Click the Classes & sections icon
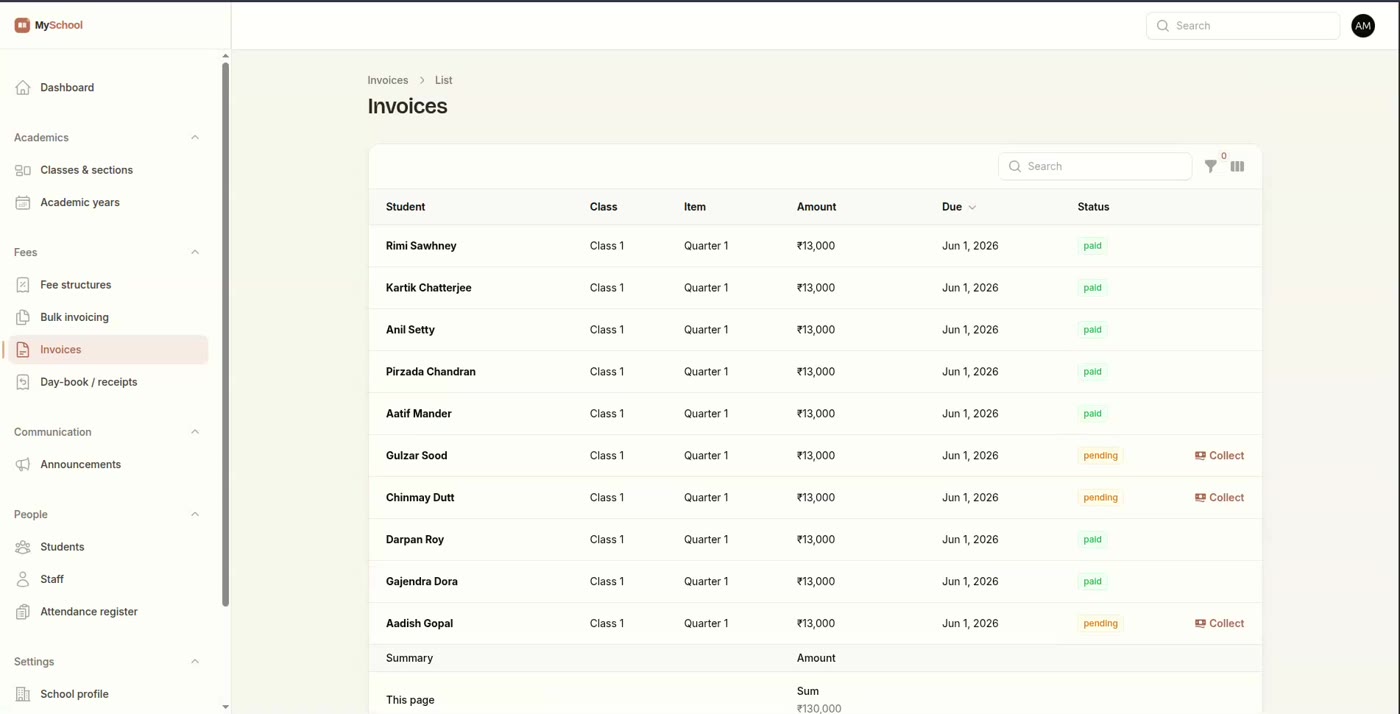This screenshot has height=714, width=1400. 23,170
